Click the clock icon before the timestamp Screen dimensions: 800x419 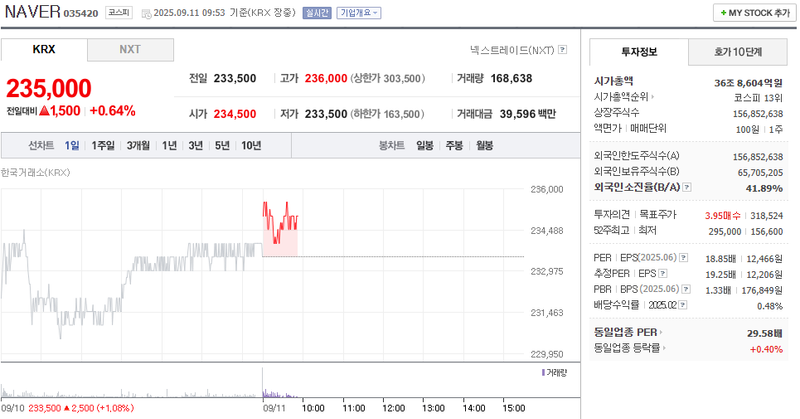[x=146, y=14]
